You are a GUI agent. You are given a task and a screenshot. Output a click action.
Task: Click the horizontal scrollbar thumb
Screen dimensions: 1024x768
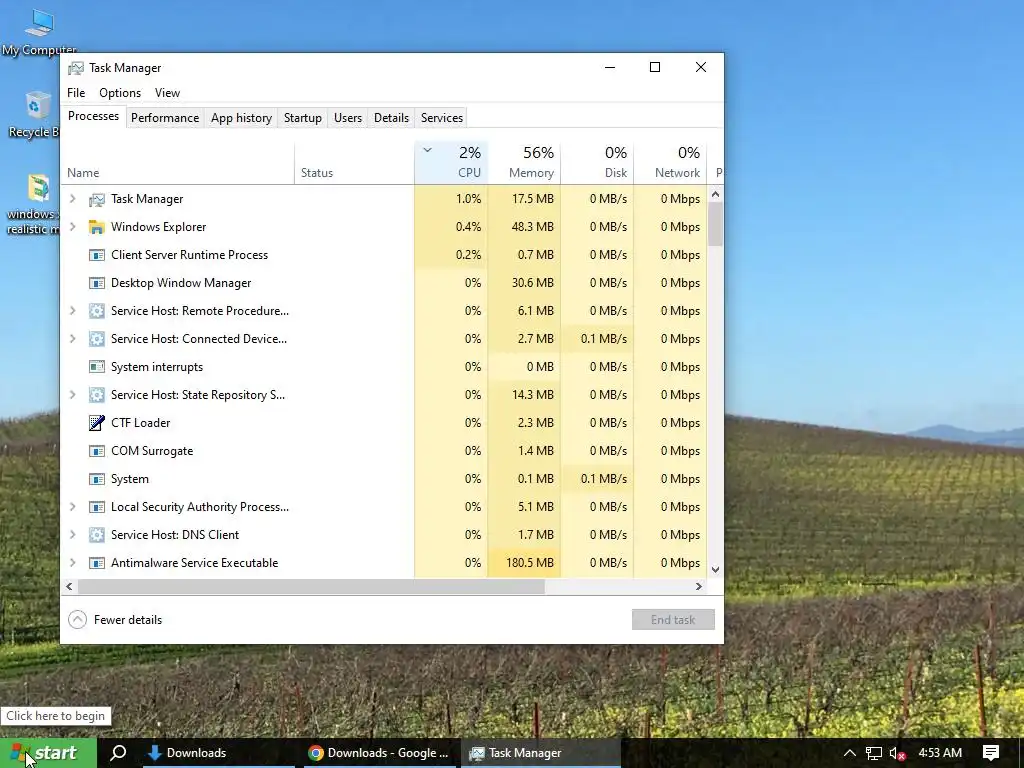(x=311, y=586)
